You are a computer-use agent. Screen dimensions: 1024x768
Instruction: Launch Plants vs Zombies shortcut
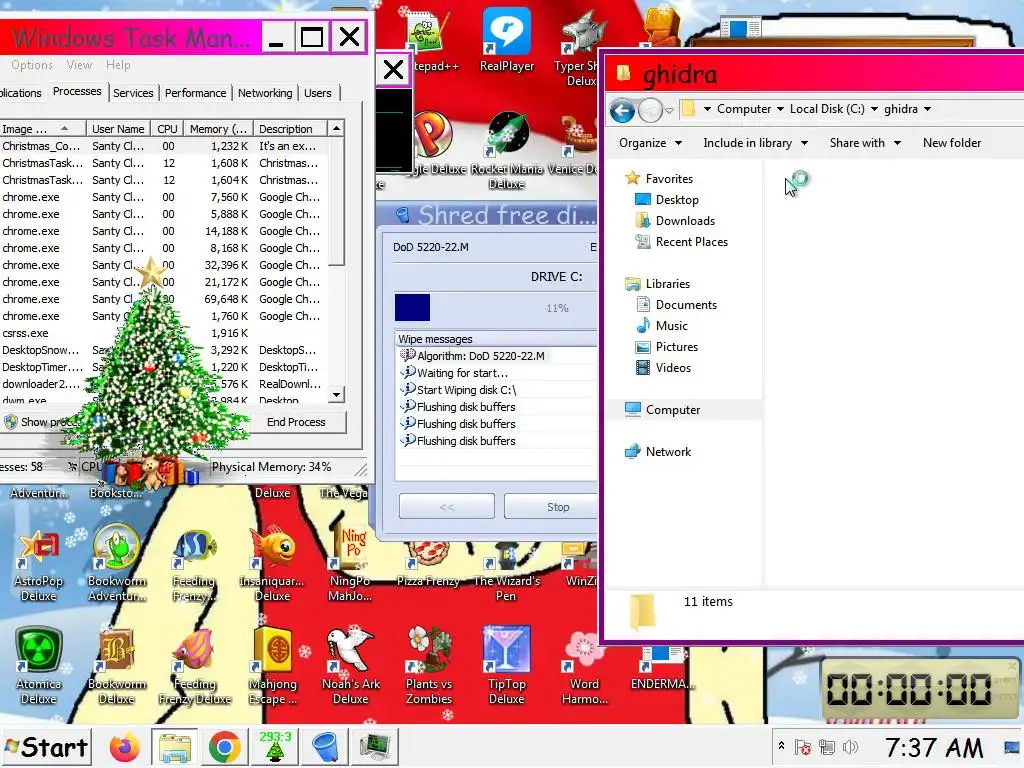[428, 667]
